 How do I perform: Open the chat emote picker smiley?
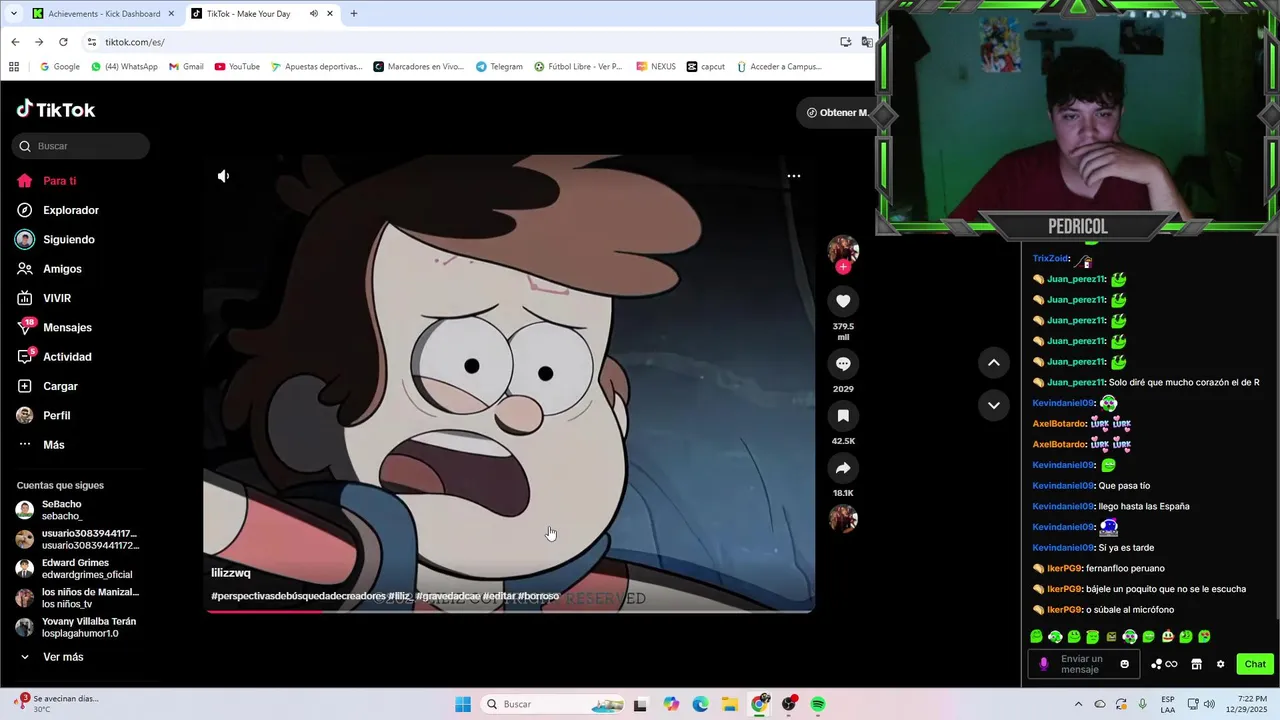(x=1124, y=664)
